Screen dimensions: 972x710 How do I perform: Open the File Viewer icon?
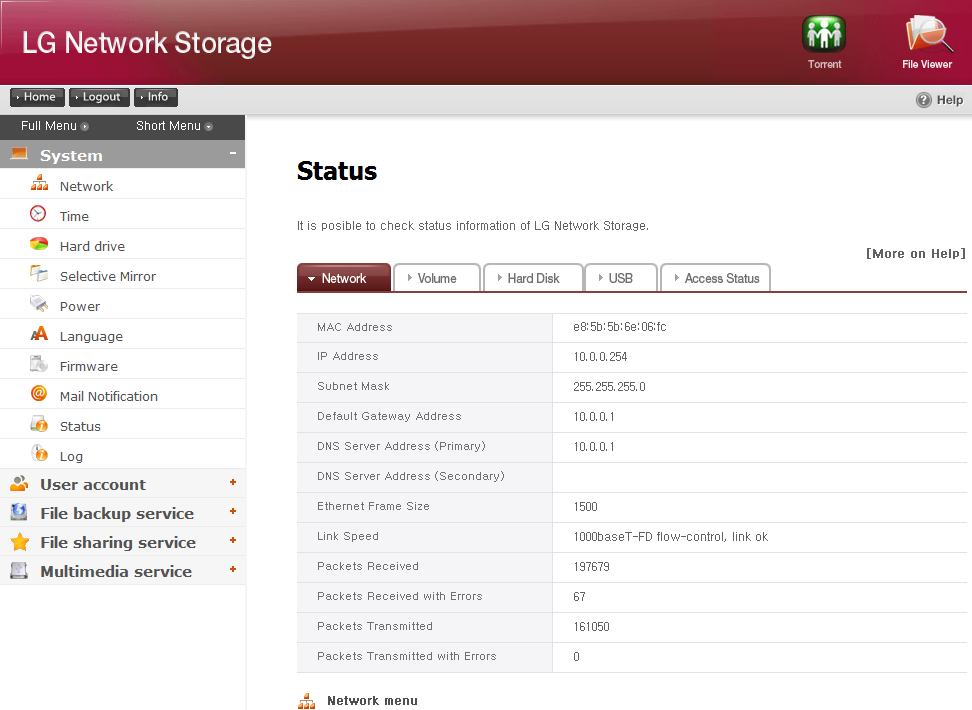pyautogui.click(x=928, y=33)
